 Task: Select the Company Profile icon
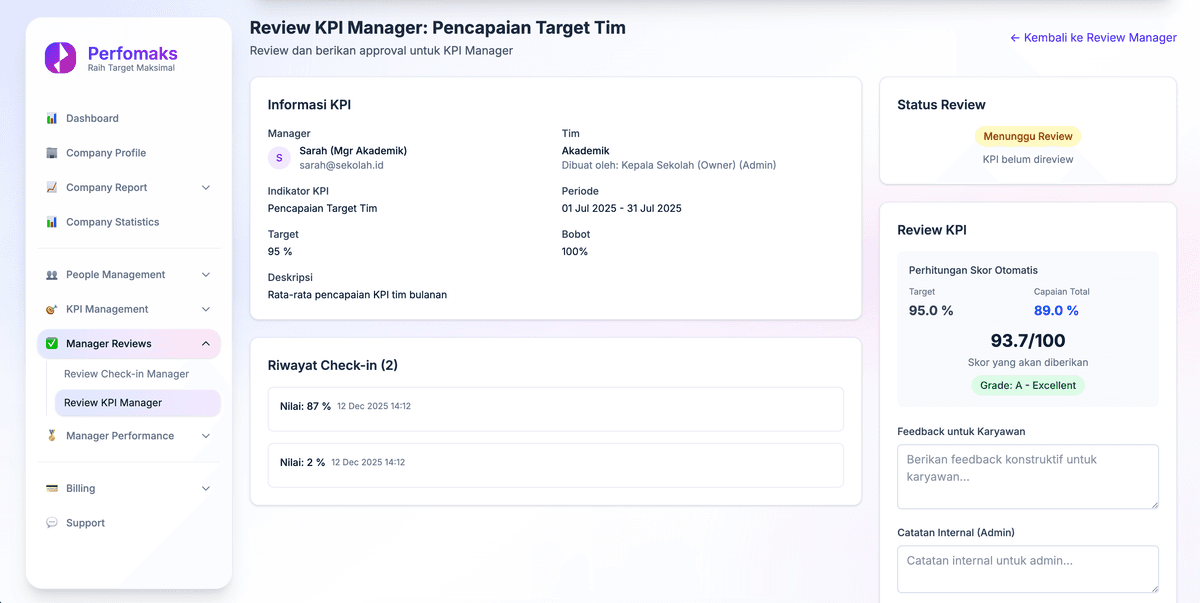[x=52, y=152]
